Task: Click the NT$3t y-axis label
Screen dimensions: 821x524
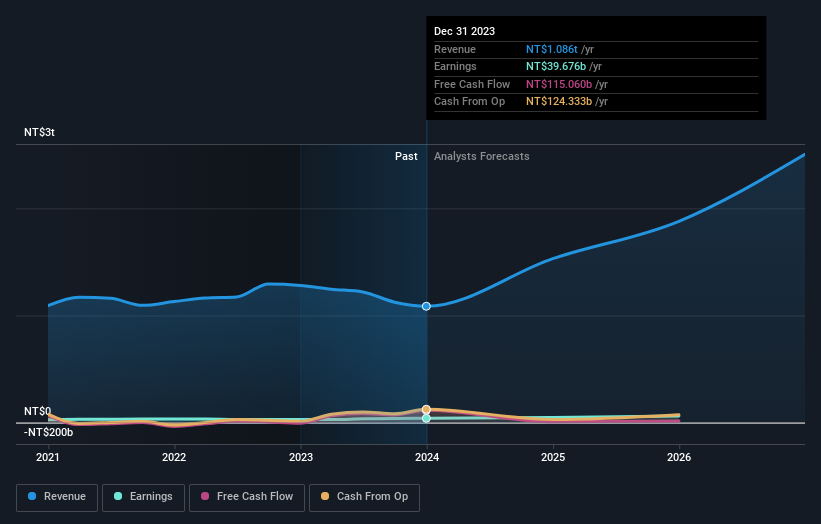Action: pos(39,132)
